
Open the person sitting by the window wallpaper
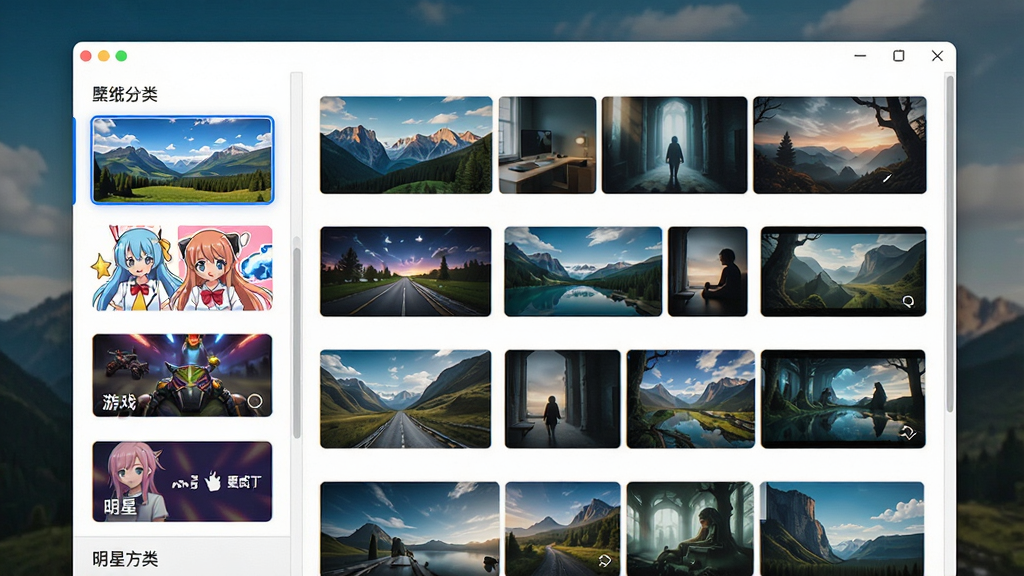click(707, 272)
